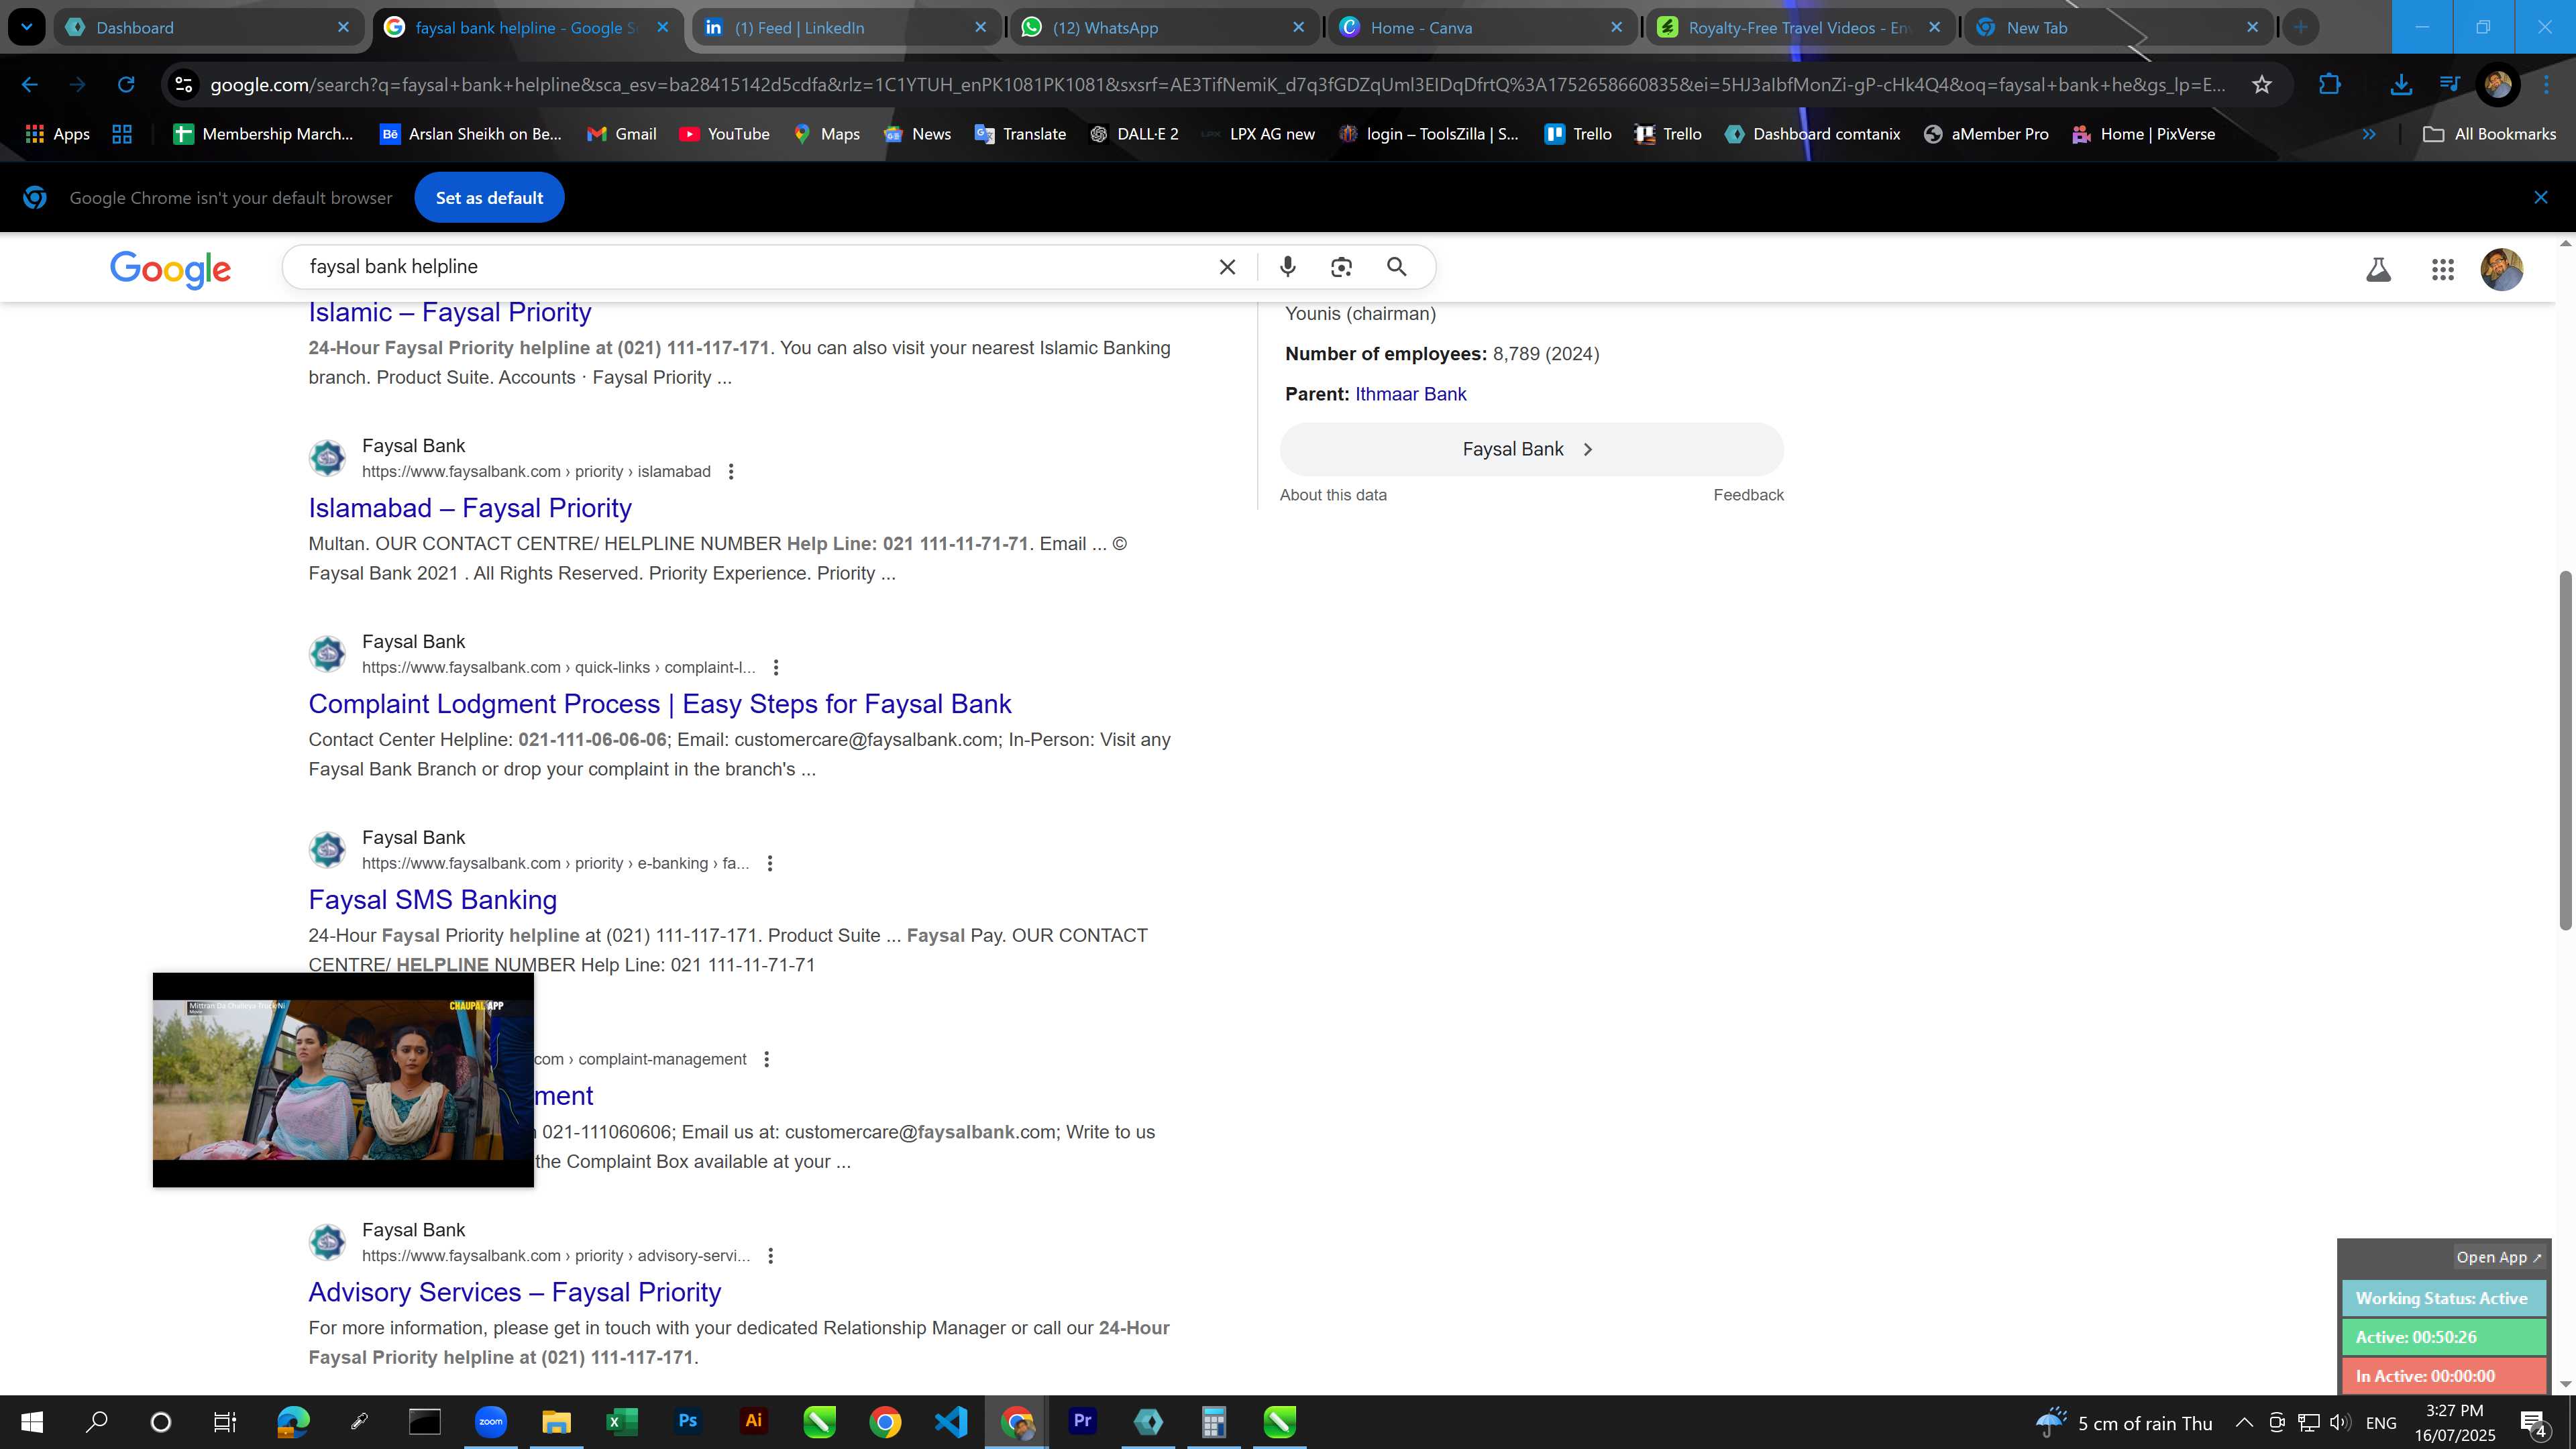Bookmark this page with the star icon
This screenshot has height=1449, width=2576.
click(2262, 85)
